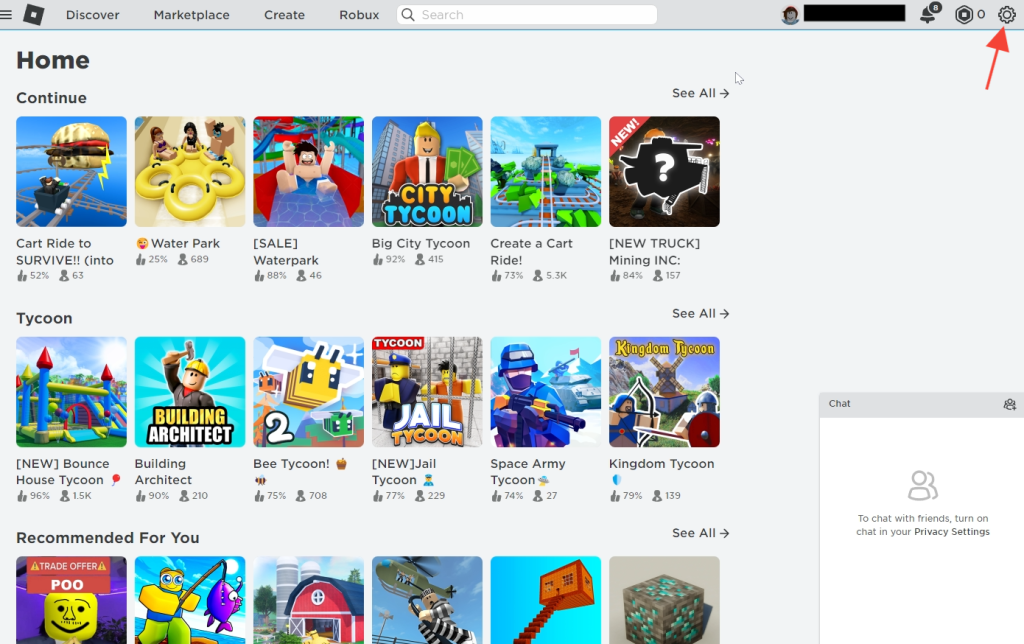Click the [NEW]Jail Tycoon title text
The height and width of the screenshot is (644, 1024).
tap(404, 472)
